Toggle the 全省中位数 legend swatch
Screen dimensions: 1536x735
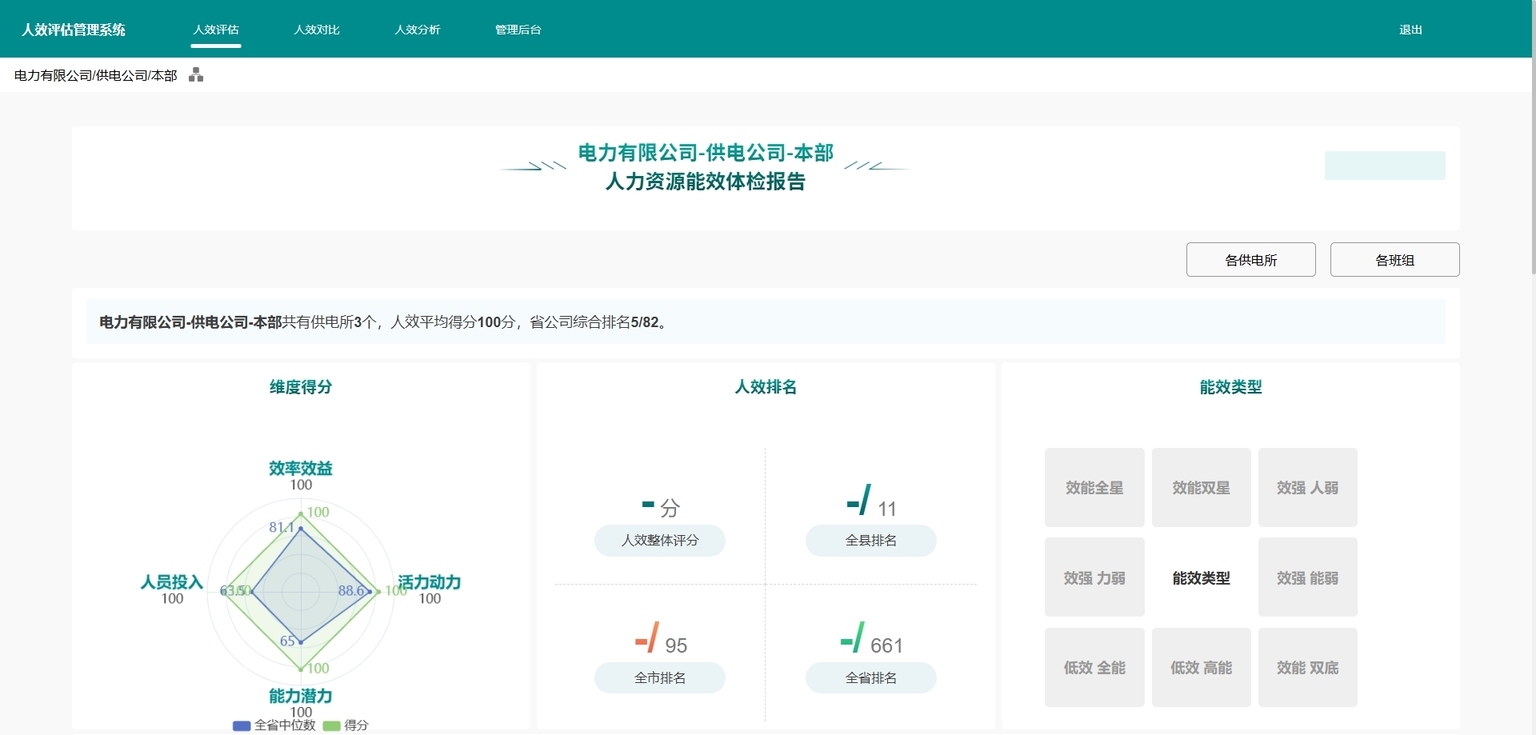(242, 725)
